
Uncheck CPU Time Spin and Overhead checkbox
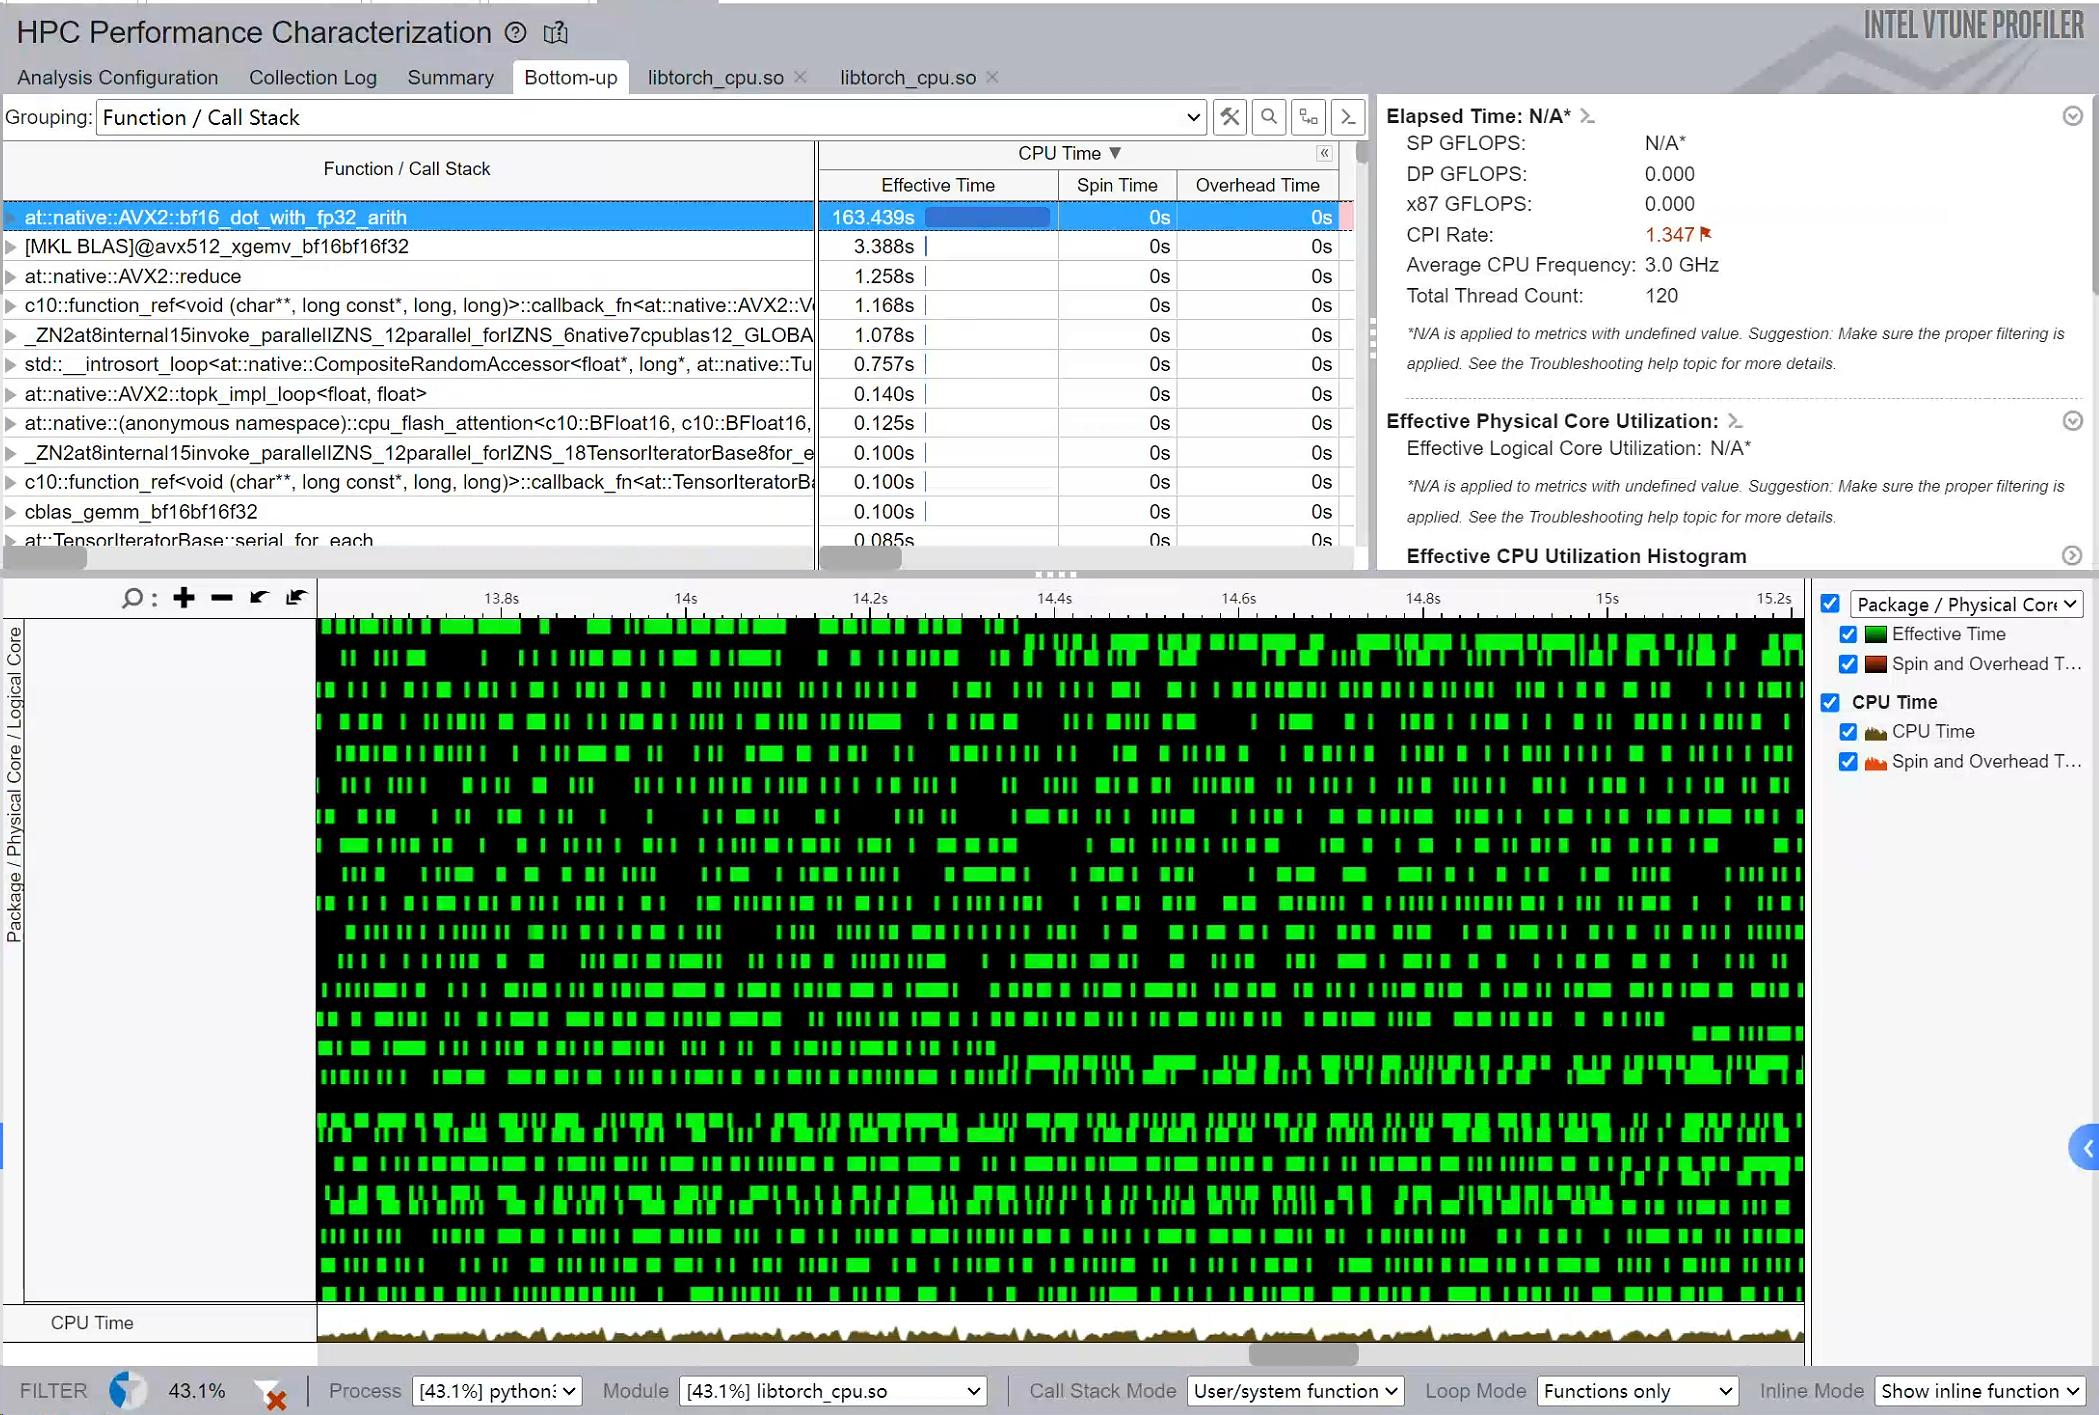tap(1848, 762)
